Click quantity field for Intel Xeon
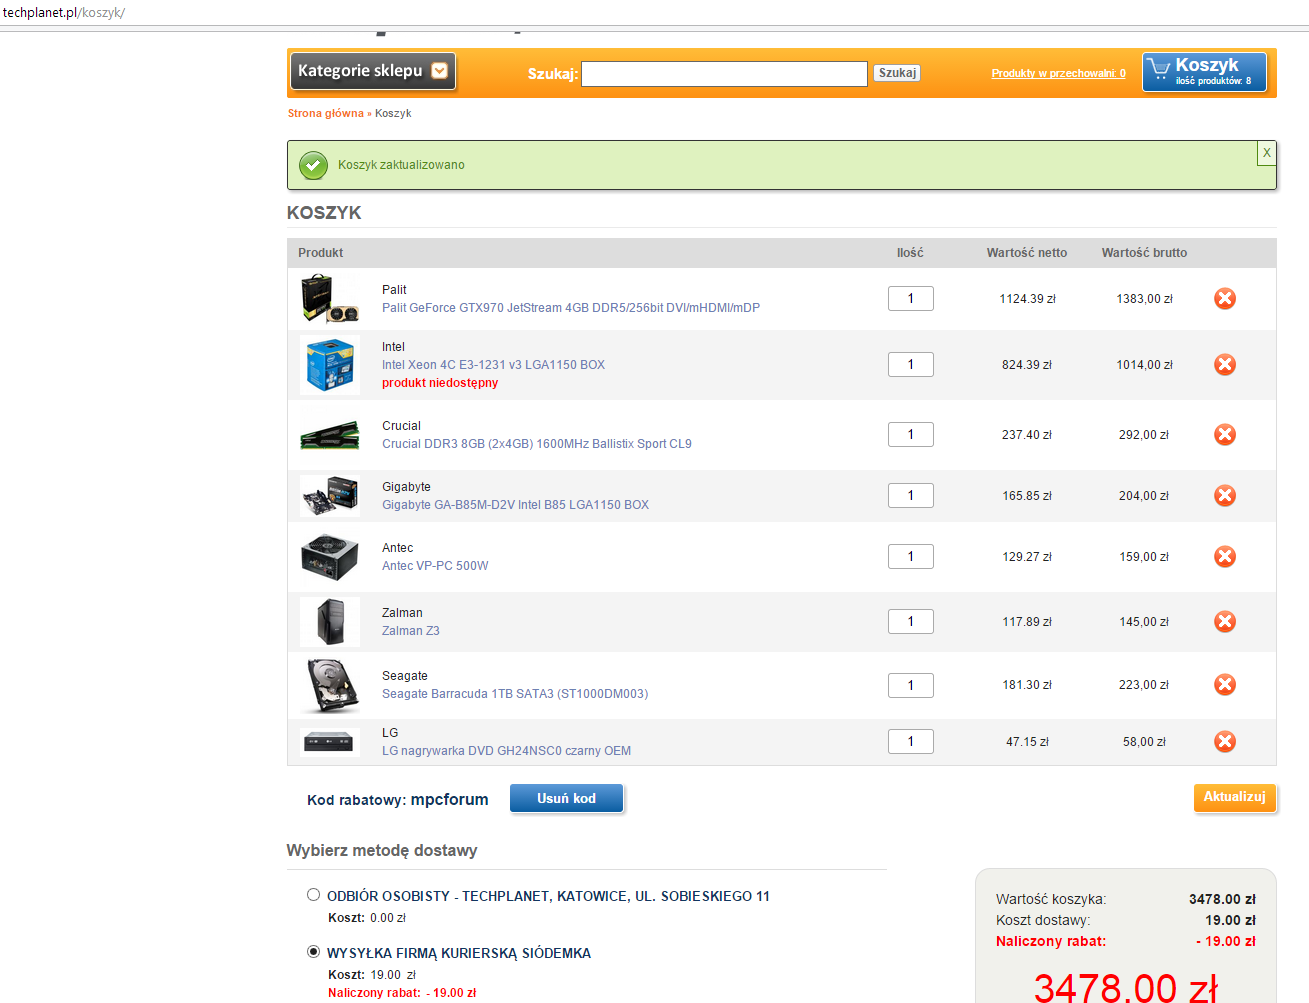The image size is (1309, 1003). 911,364
